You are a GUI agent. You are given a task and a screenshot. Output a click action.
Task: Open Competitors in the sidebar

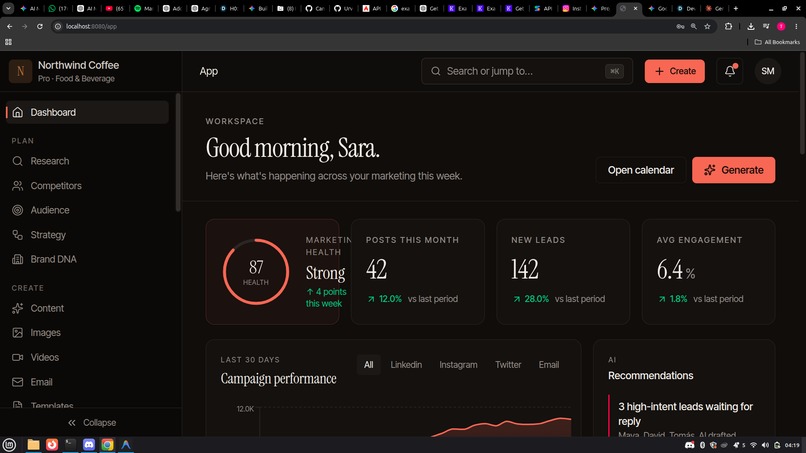coord(87,186)
